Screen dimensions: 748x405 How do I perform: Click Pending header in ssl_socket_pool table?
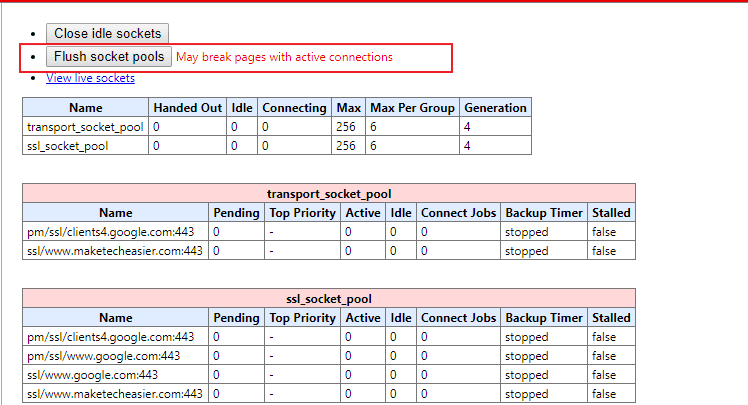(x=236, y=318)
